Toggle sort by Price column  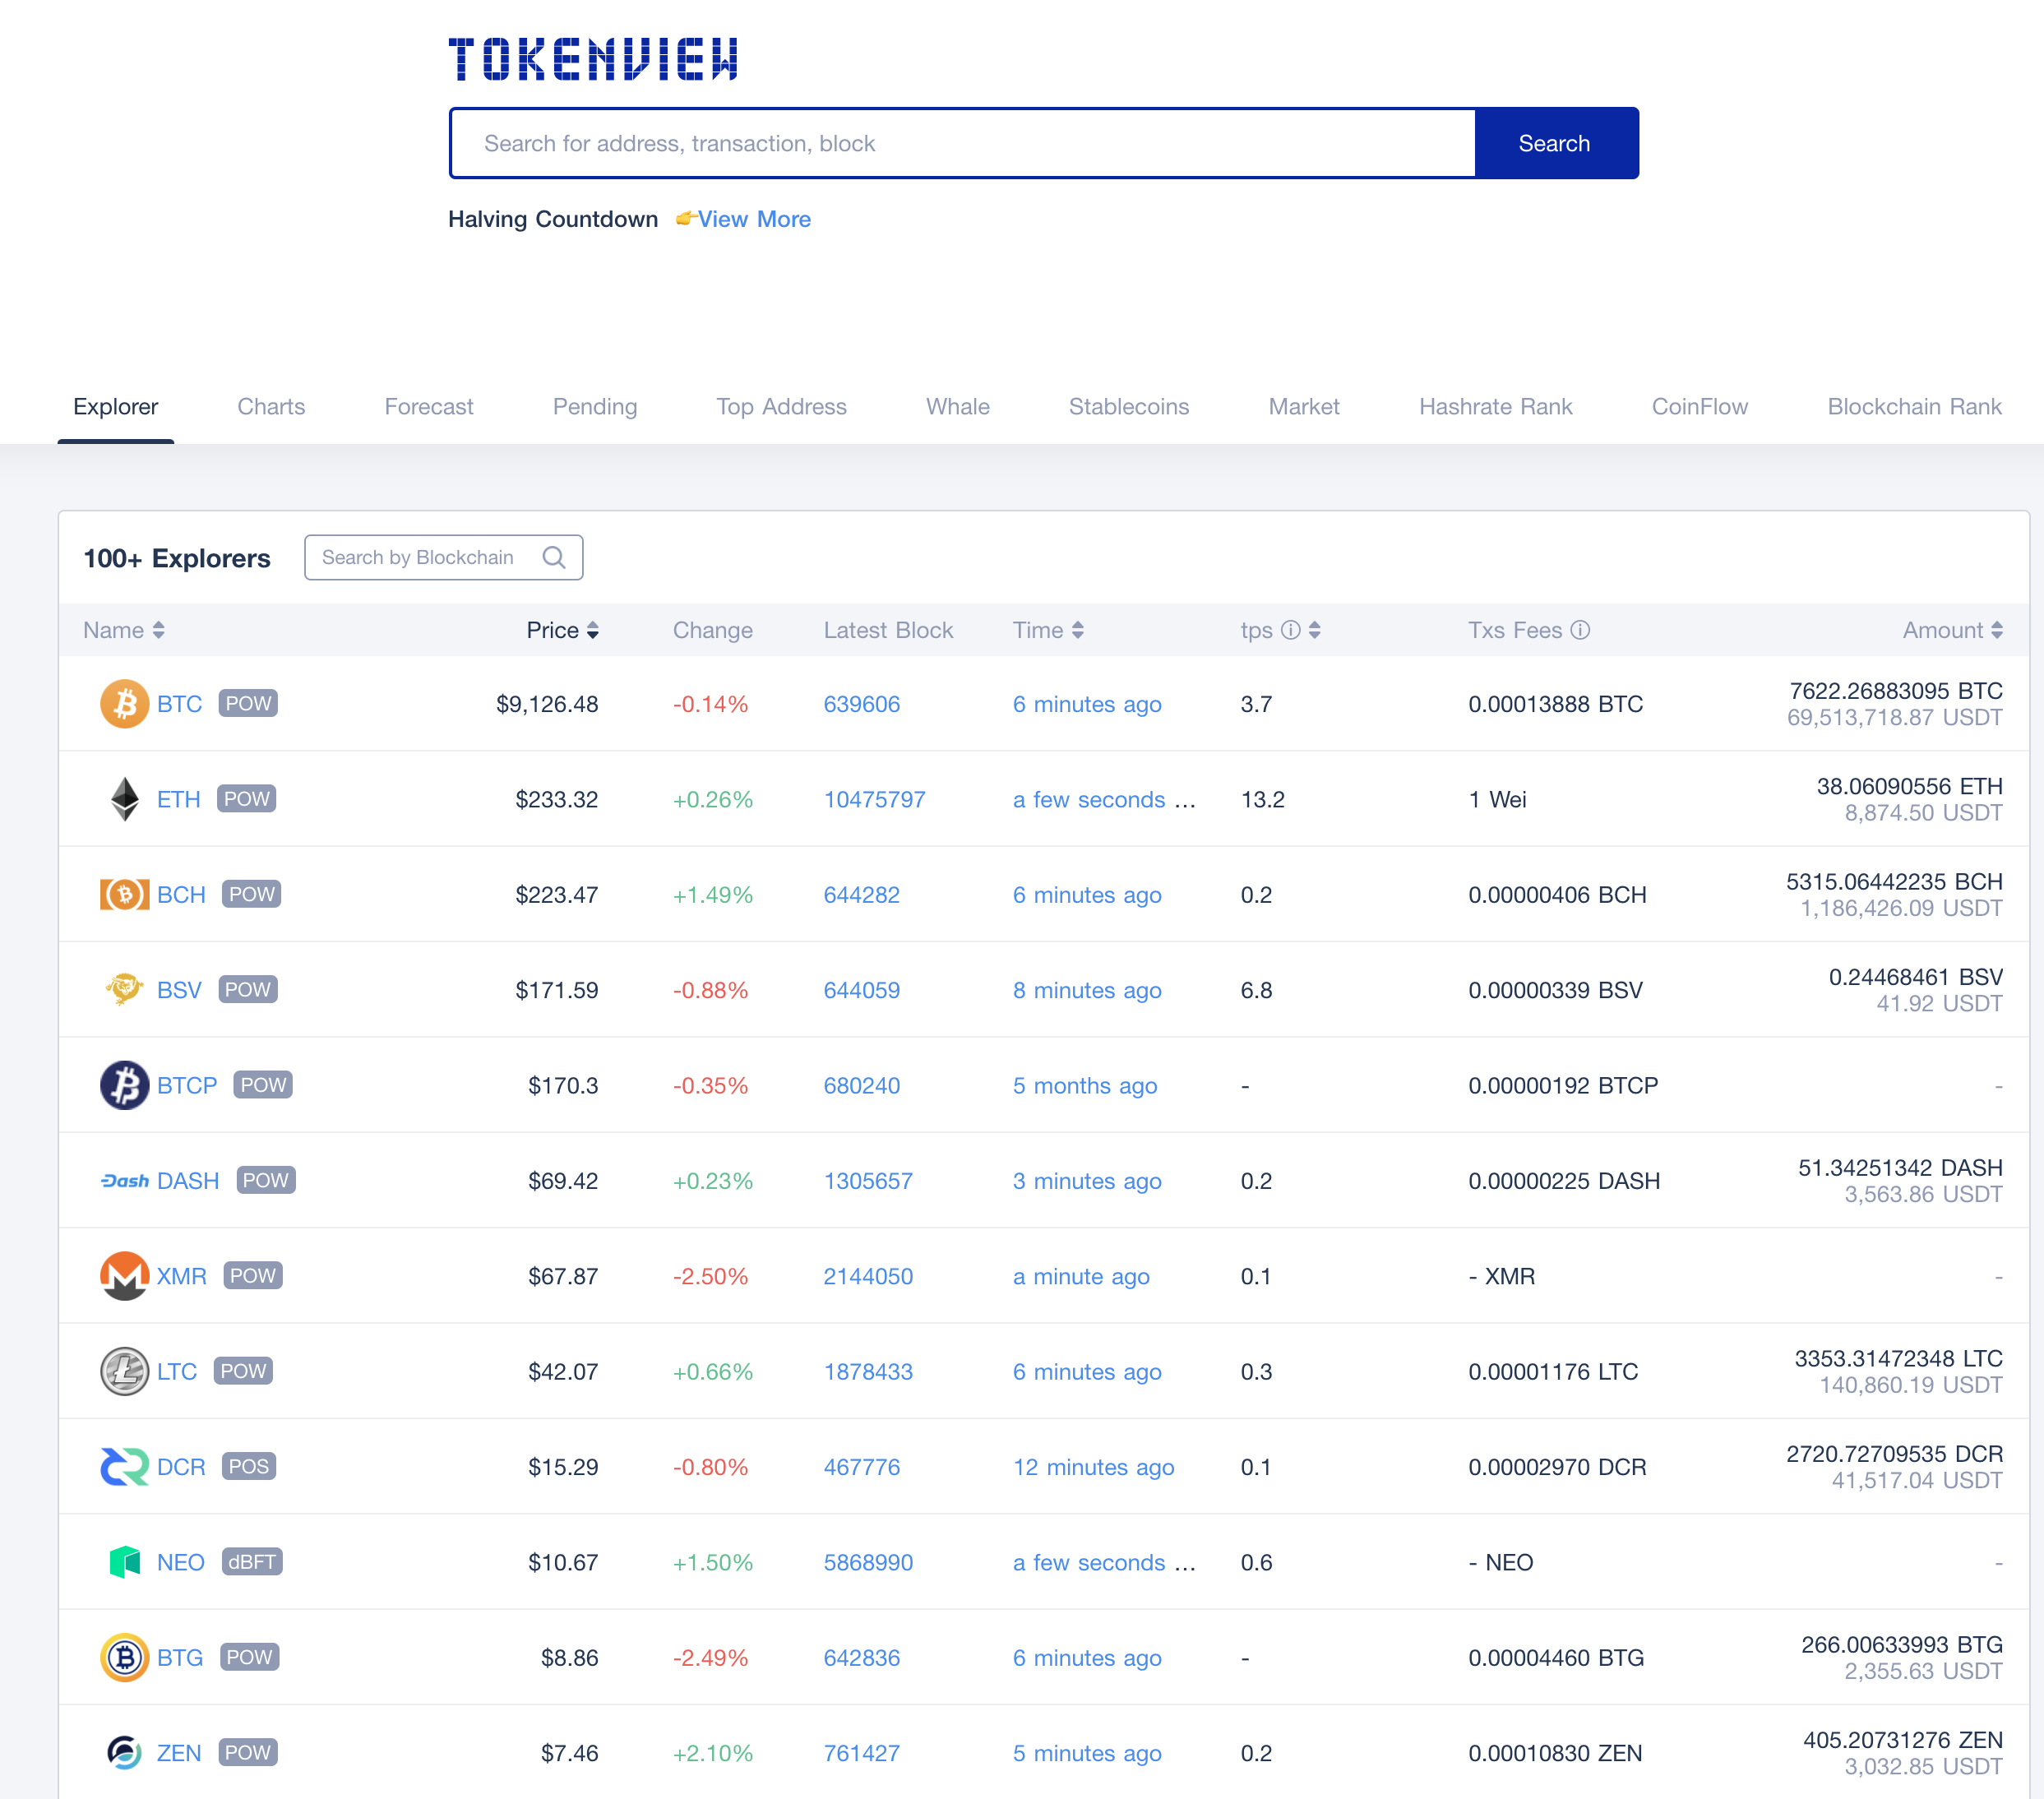tap(558, 629)
